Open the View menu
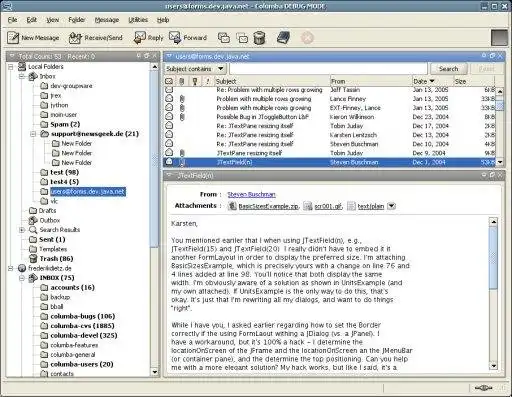This screenshot has width=512, height=397. (x=53, y=20)
